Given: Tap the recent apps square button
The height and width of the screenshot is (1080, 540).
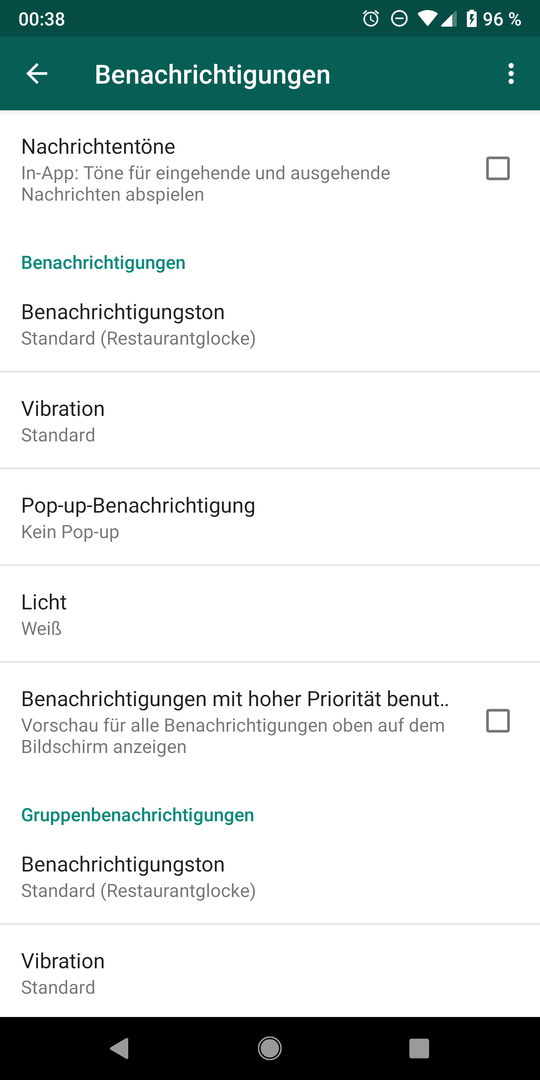Looking at the screenshot, I should (419, 1048).
